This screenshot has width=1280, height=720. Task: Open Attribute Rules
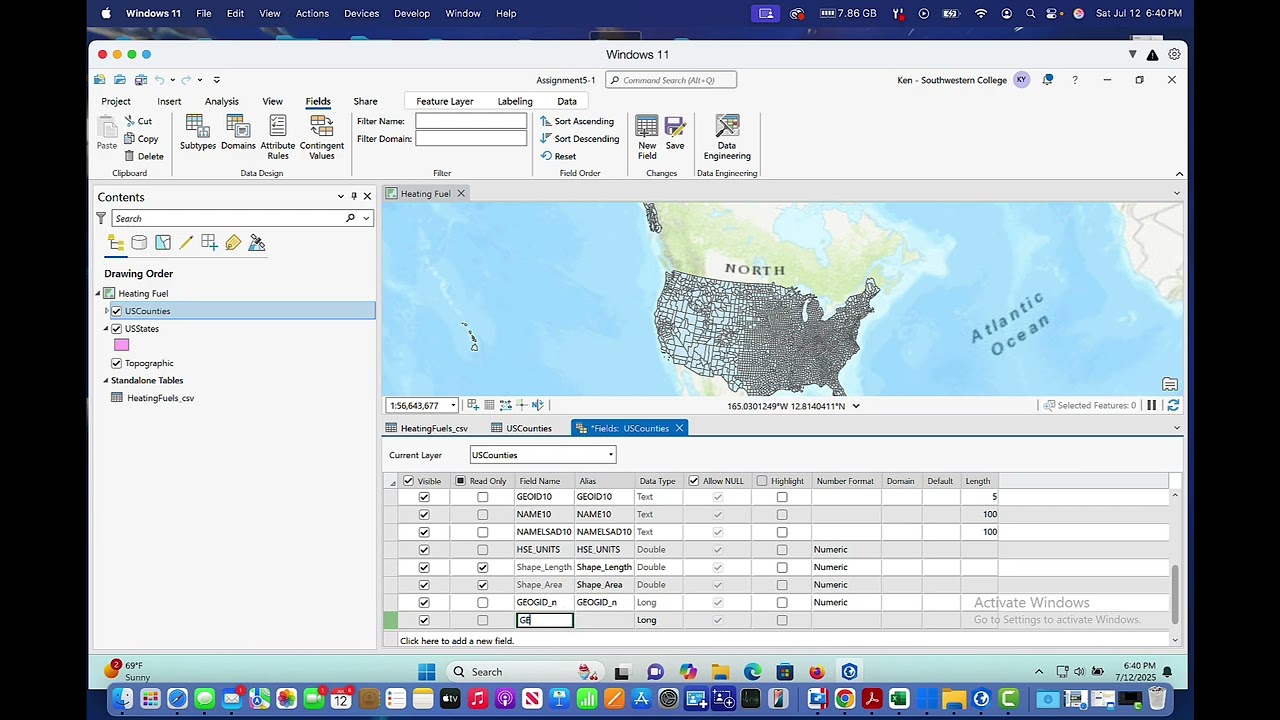(278, 137)
